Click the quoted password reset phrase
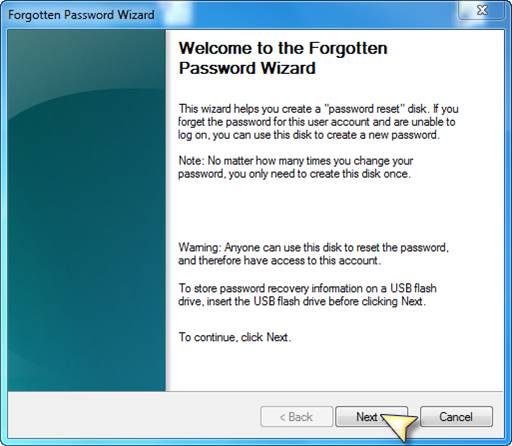Image resolution: width=512 pixels, height=446 pixels. 364,109
